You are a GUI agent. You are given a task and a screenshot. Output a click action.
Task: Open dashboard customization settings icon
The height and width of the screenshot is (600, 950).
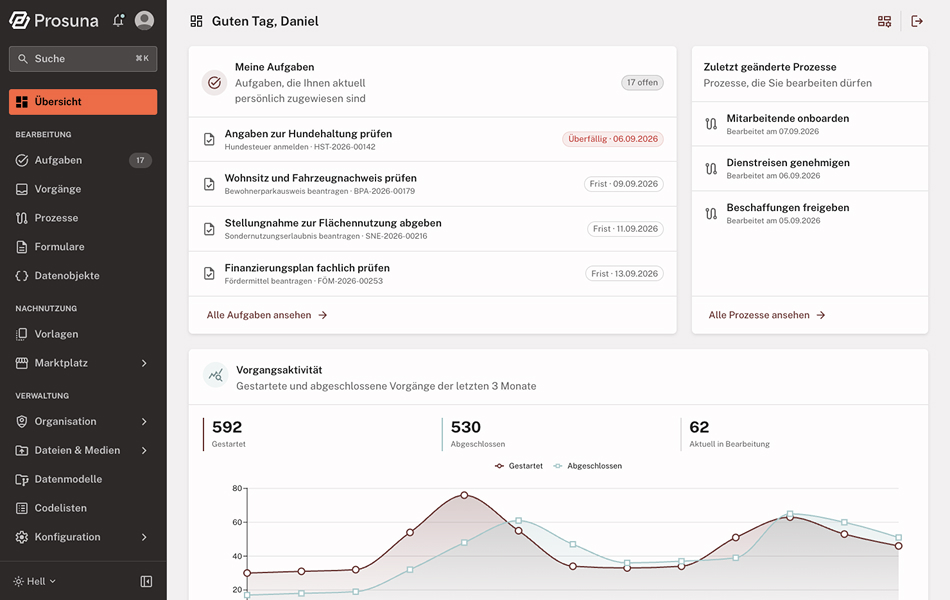coord(885,21)
